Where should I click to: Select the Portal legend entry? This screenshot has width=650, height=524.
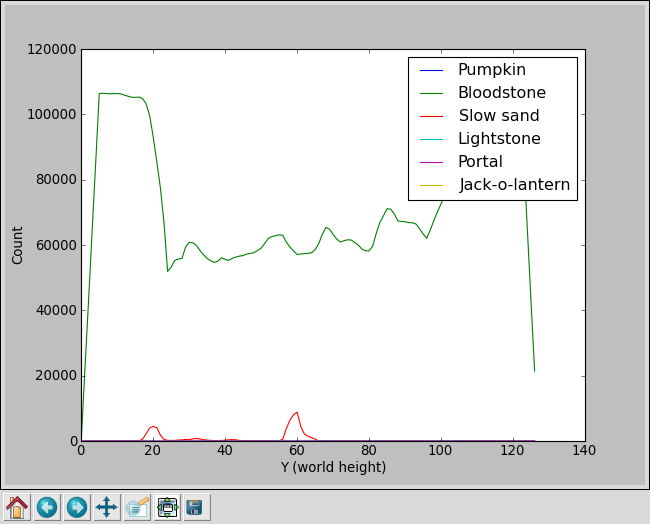tap(480, 162)
